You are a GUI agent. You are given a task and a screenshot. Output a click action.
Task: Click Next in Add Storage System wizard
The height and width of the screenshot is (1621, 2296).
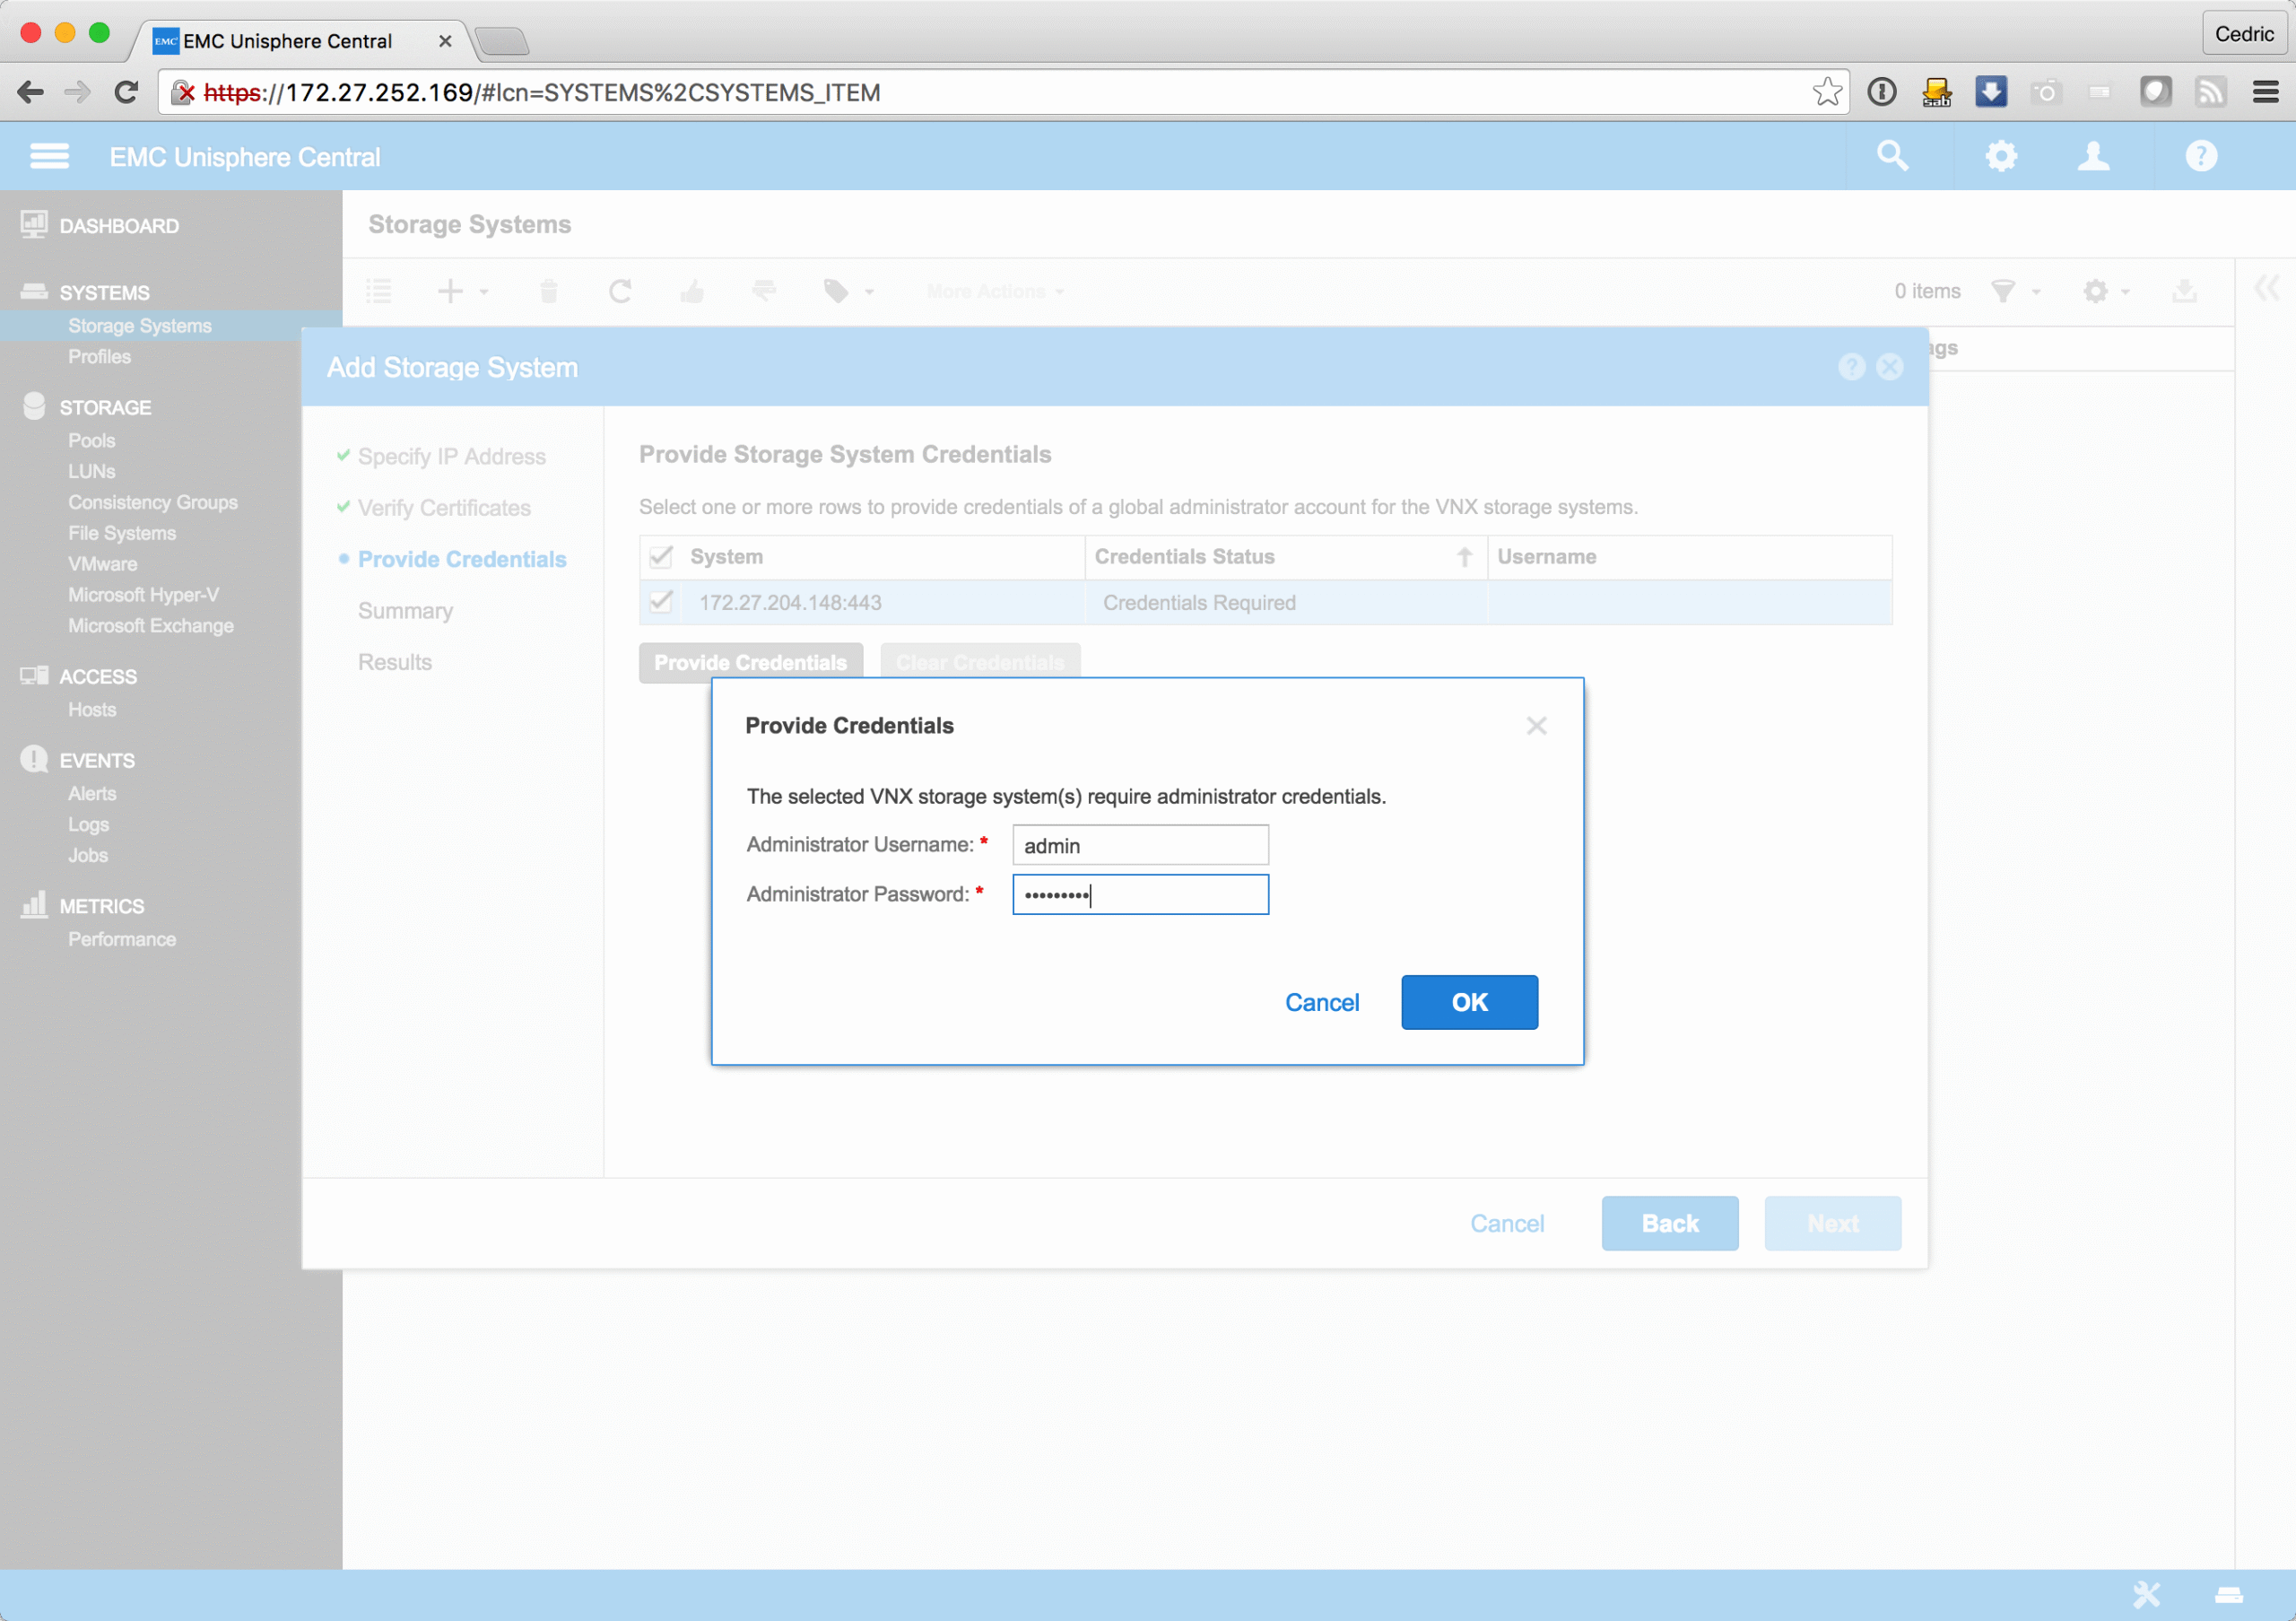pos(1833,1223)
